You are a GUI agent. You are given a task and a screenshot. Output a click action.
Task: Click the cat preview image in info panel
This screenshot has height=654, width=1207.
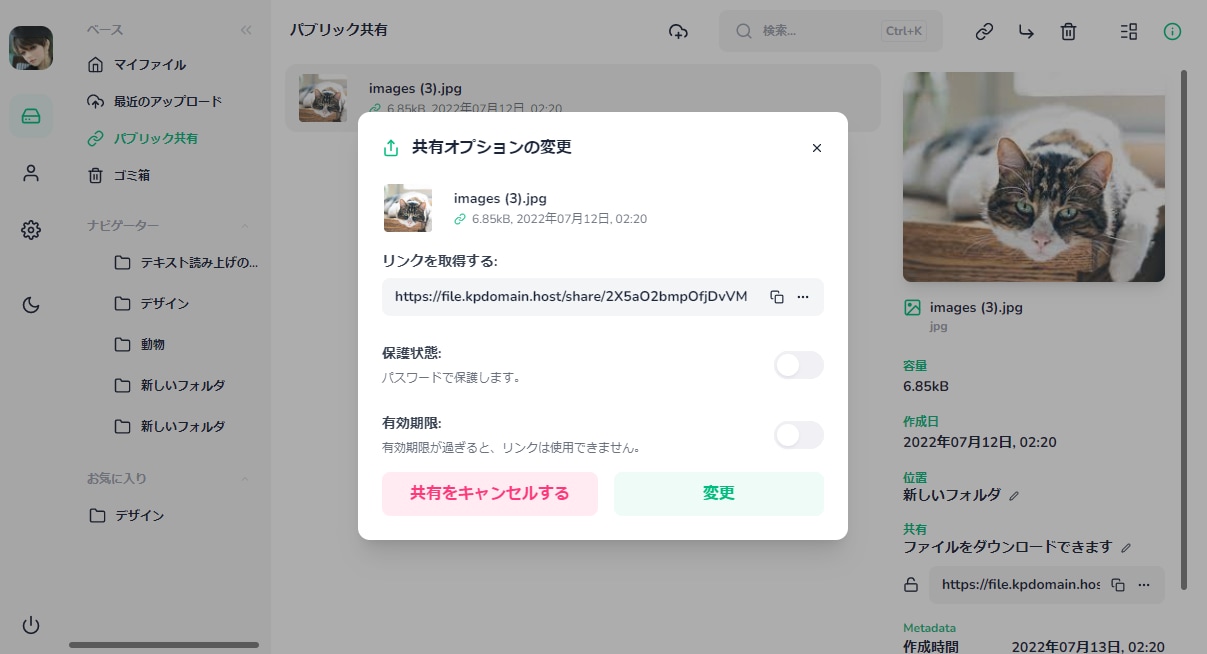click(1034, 176)
